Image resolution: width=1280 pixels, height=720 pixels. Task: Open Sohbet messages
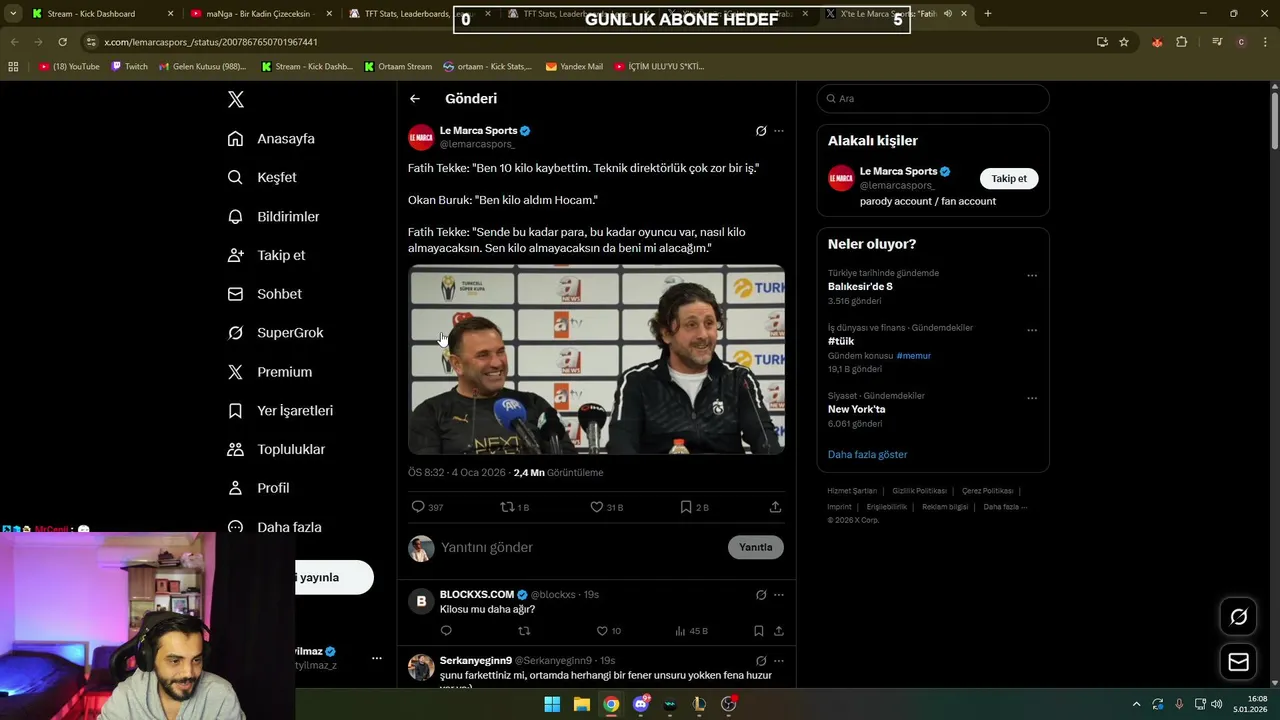click(264, 294)
